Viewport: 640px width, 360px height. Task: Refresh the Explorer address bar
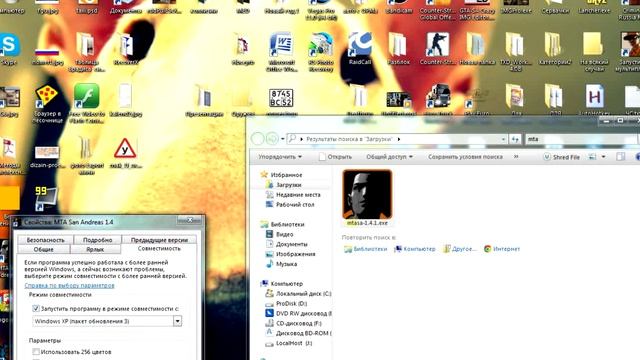click(515, 139)
